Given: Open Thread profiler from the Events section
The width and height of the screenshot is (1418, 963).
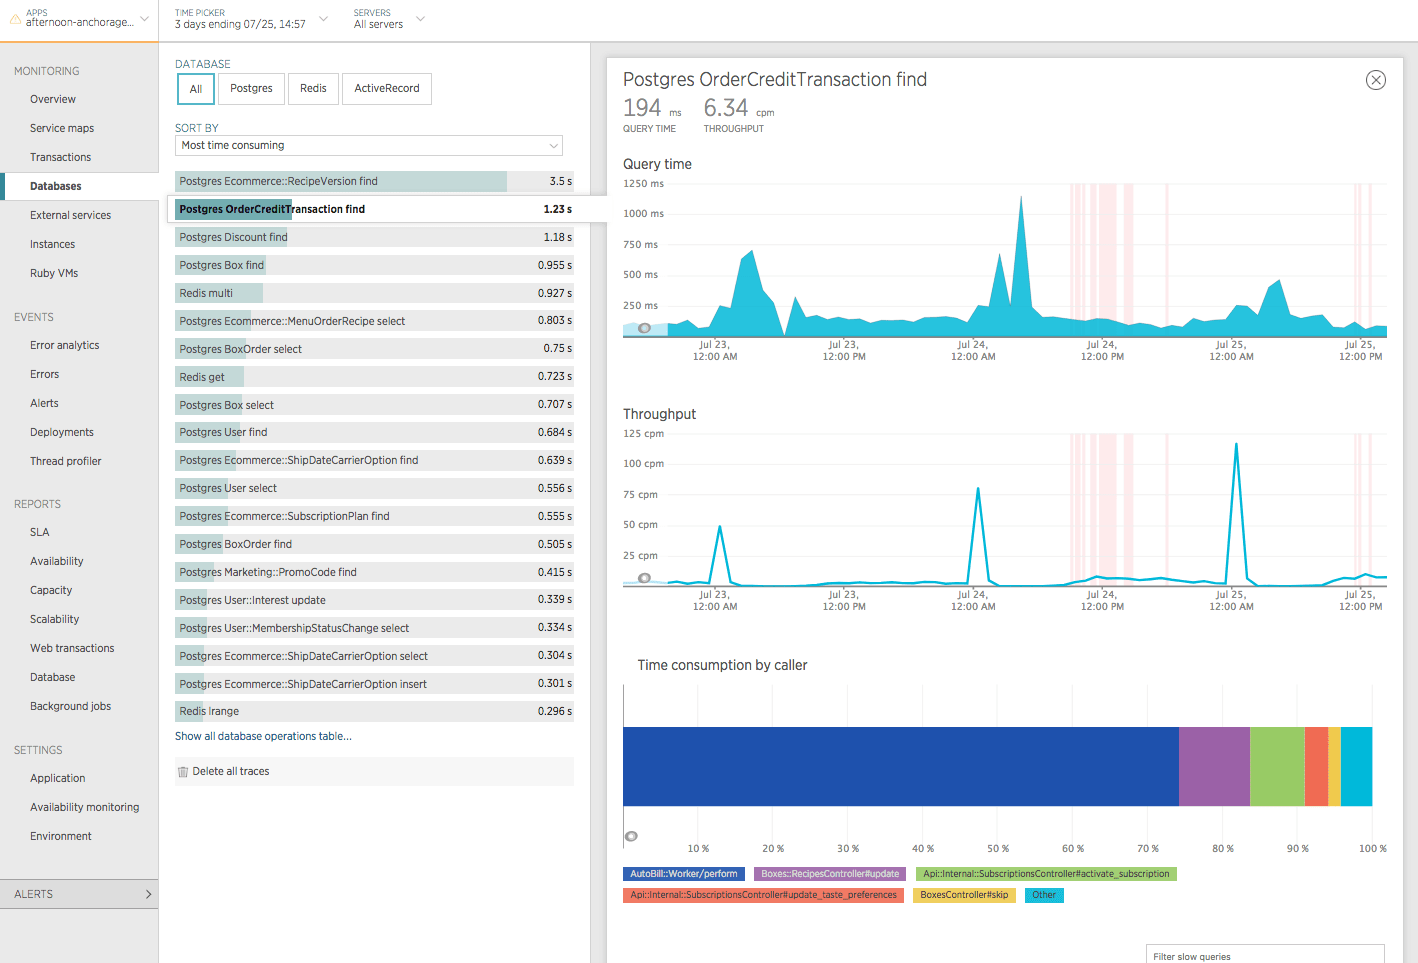Looking at the screenshot, I should [65, 460].
